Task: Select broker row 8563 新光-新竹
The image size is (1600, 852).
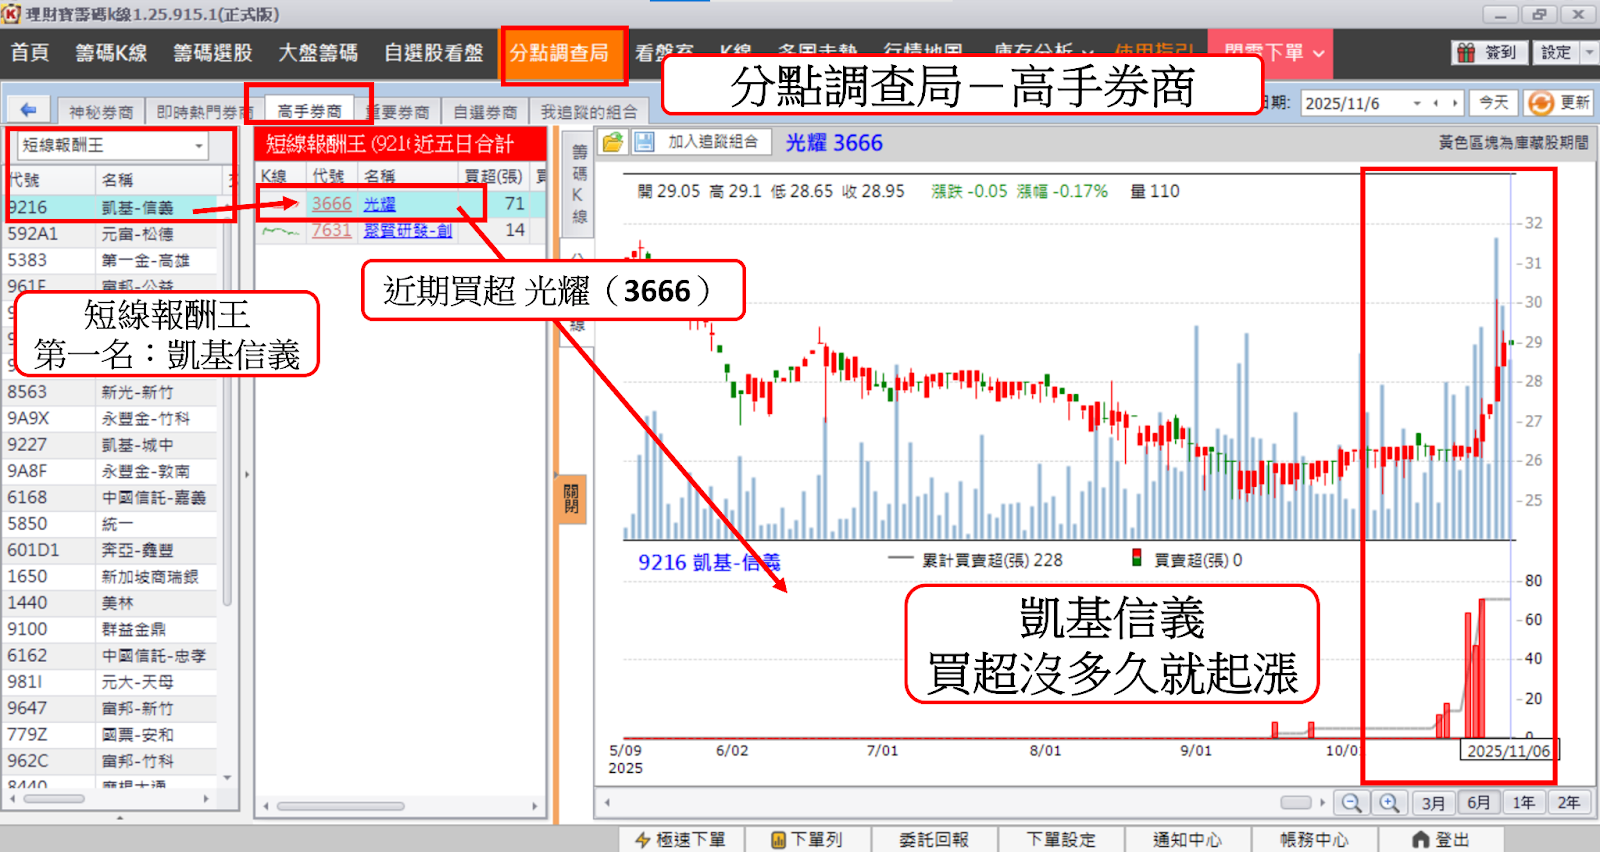Action: tap(111, 392)
